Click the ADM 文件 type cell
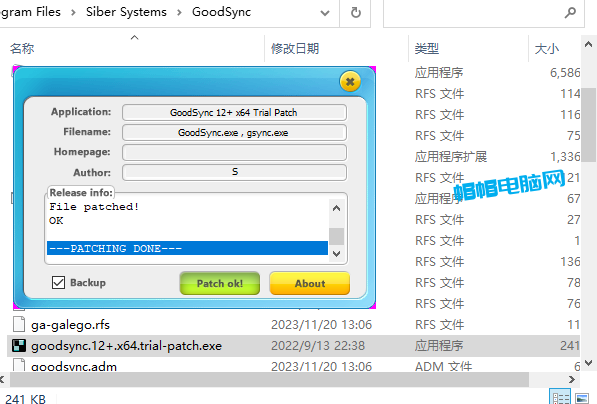This screenshot has width=597, height=404. point(444,366)
